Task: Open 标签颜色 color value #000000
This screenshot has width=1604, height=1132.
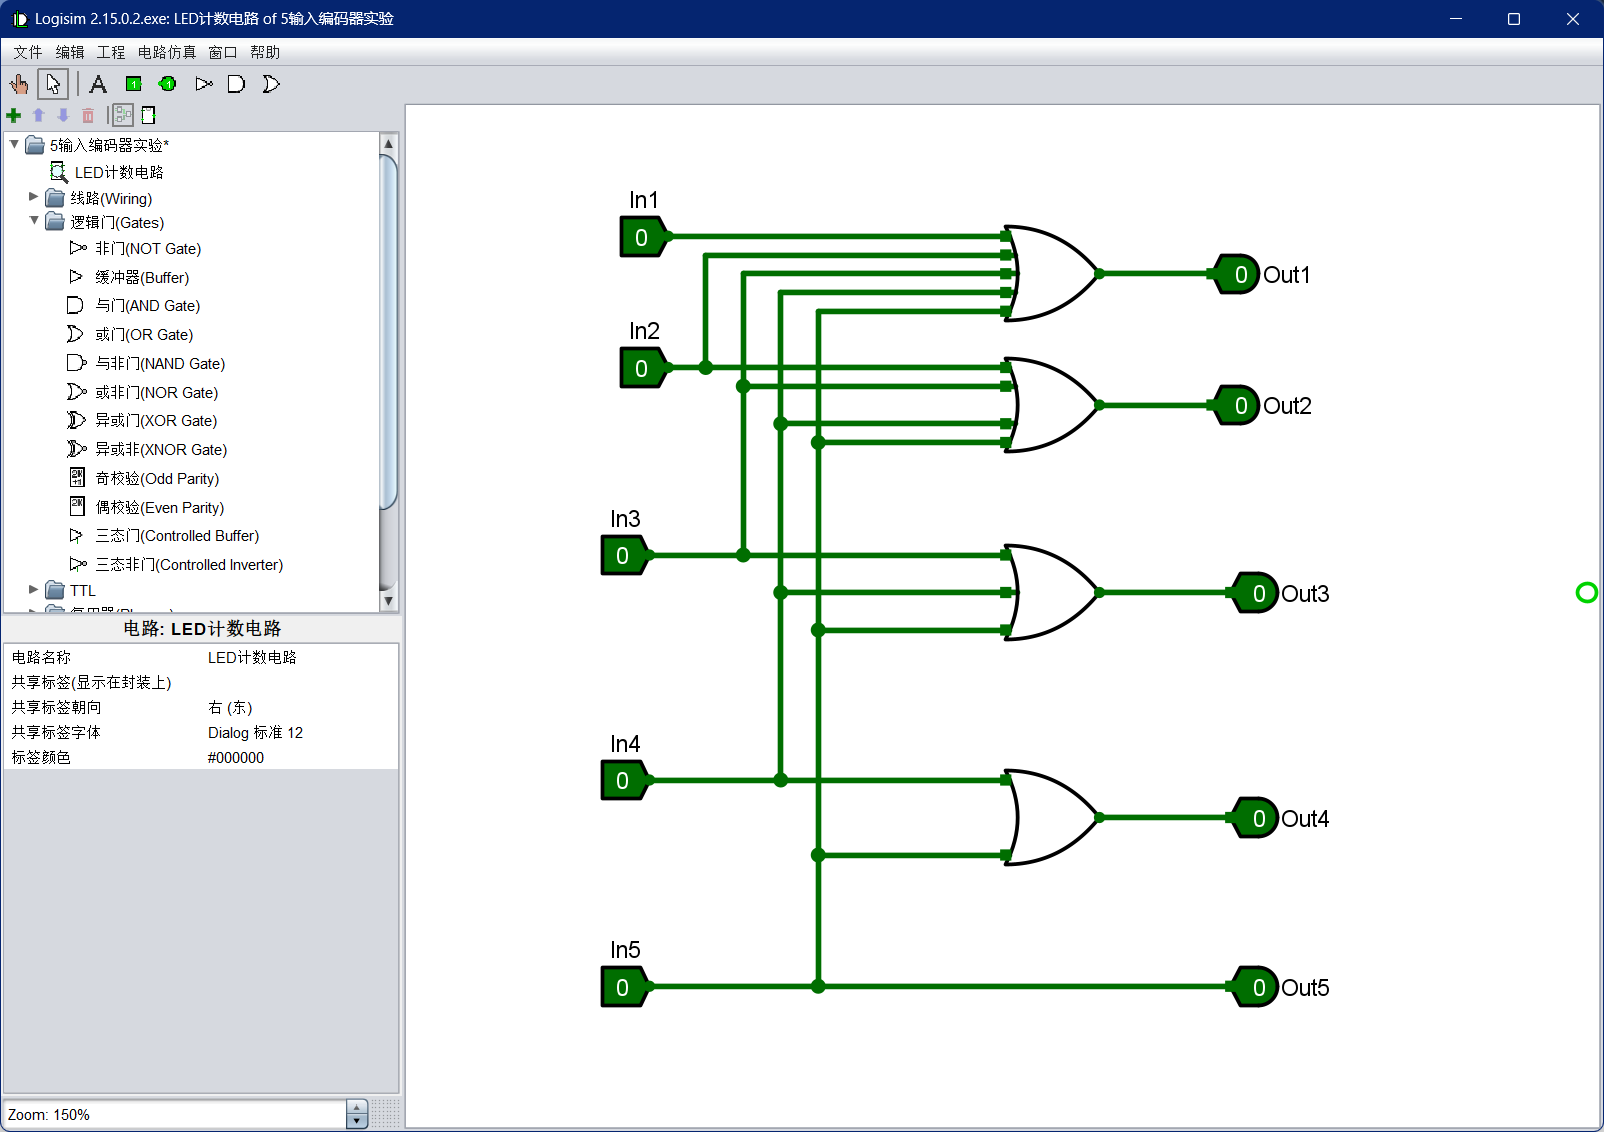Action: [x=300, y=757]
